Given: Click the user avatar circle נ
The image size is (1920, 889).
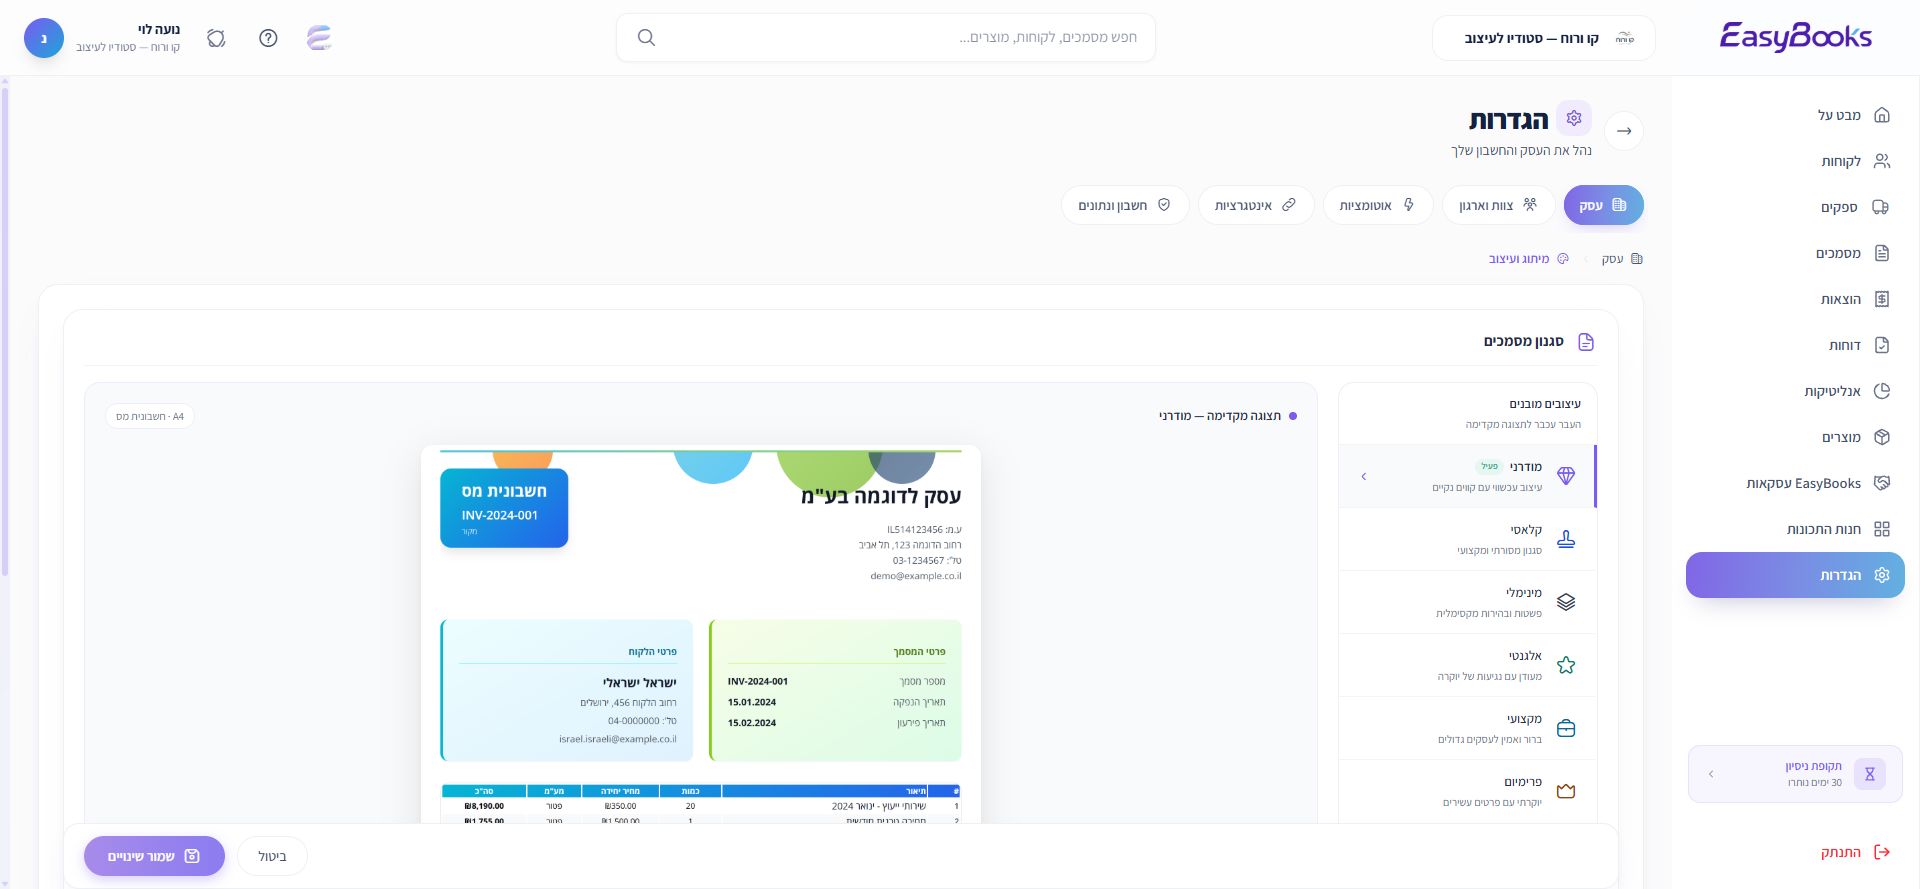Looking at the screenshot, I should [44, 38].
